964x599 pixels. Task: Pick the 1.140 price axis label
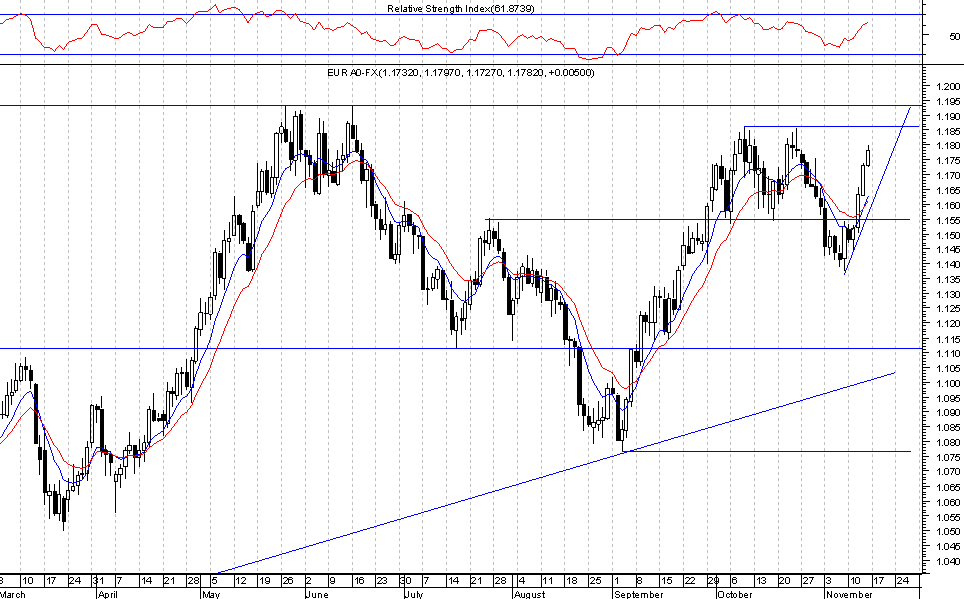(948, 264)
